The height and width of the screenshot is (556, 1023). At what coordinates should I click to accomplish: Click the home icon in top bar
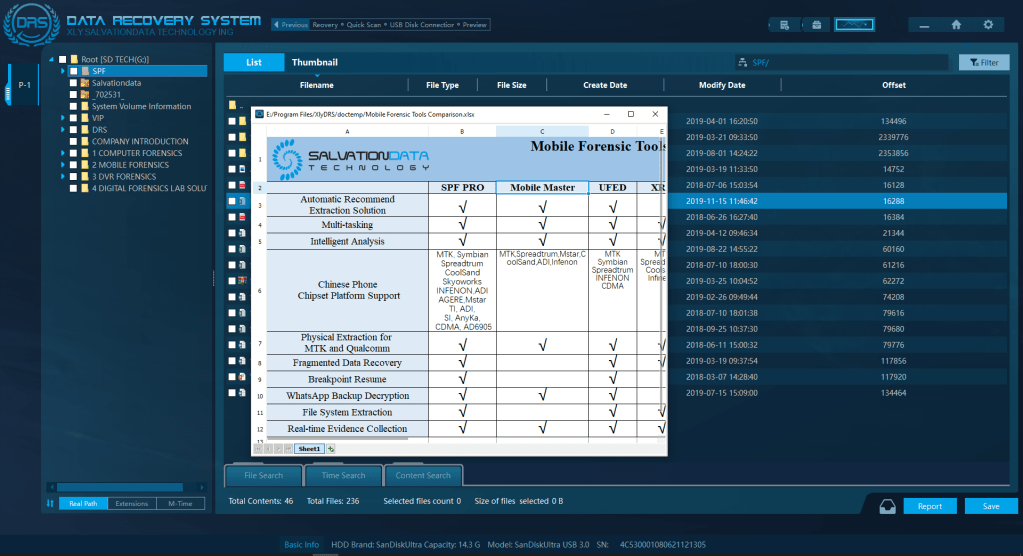[956, 24]
